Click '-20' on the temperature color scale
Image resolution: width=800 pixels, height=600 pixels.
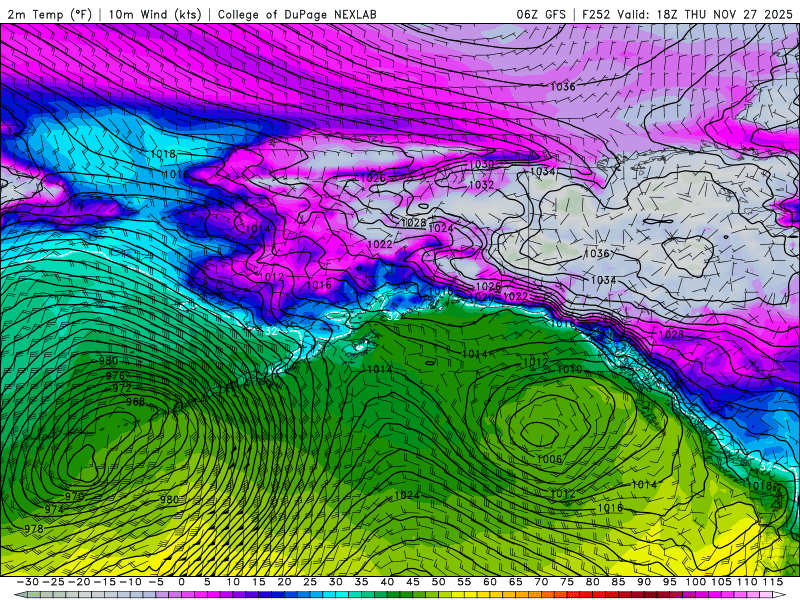79,582
